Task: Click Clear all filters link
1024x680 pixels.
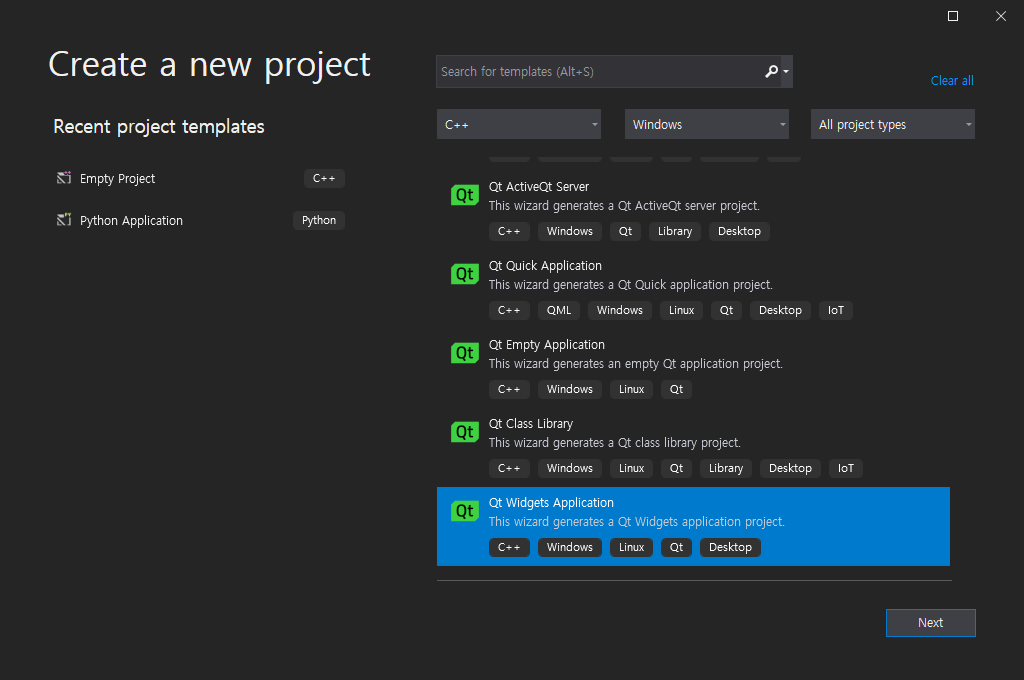Action: coord(952,80)
